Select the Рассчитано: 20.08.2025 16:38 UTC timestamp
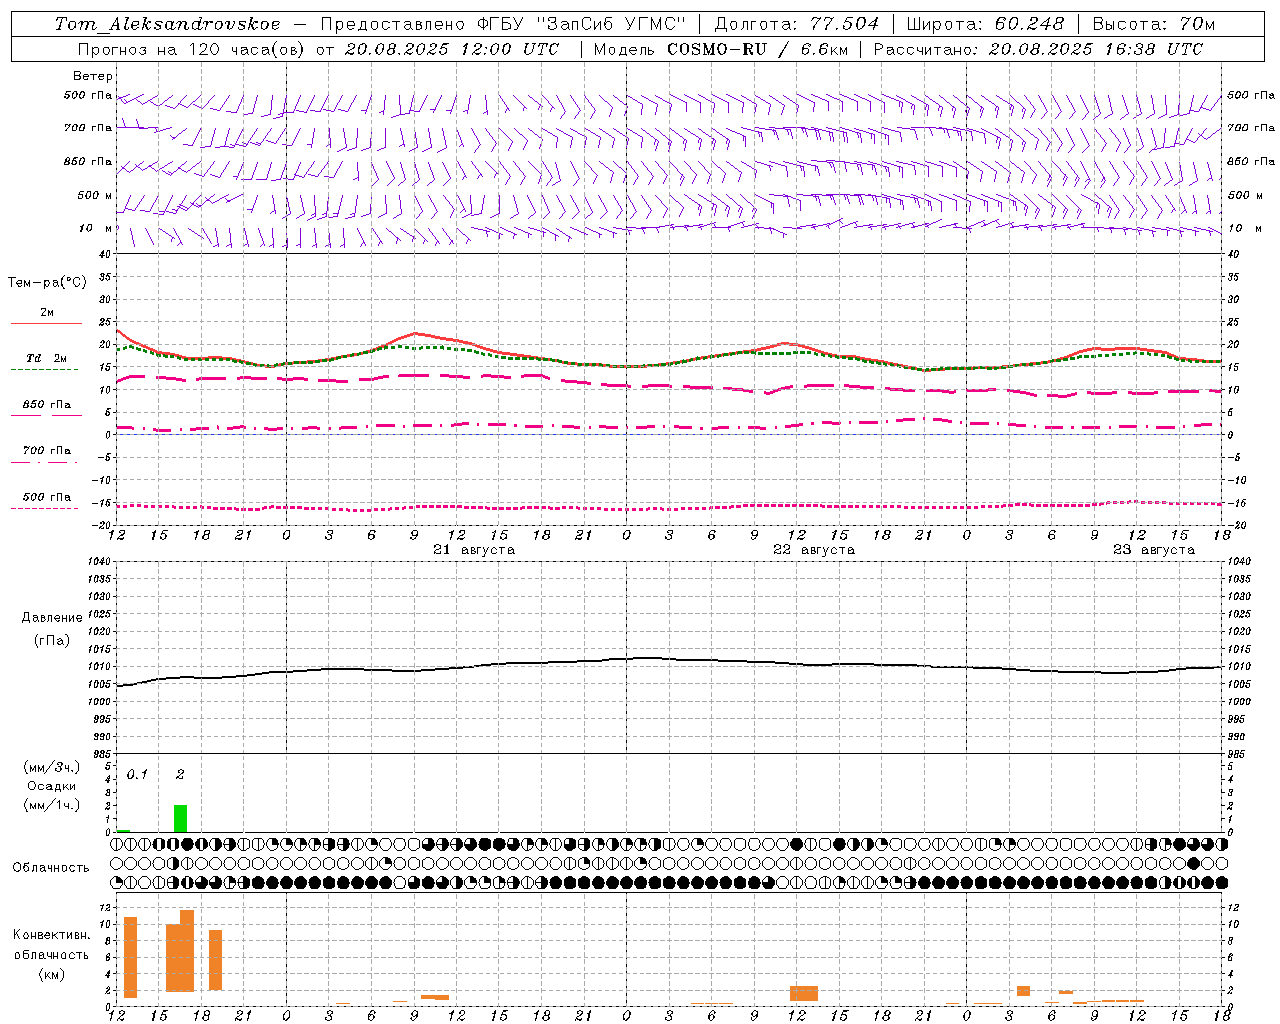The image size is (1280, 1024). coord(1038,49)
